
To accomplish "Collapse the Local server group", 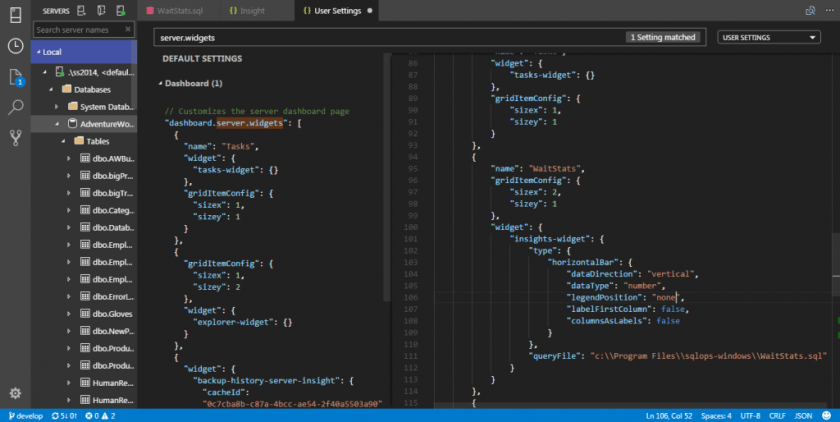I will tap(38, 52).
